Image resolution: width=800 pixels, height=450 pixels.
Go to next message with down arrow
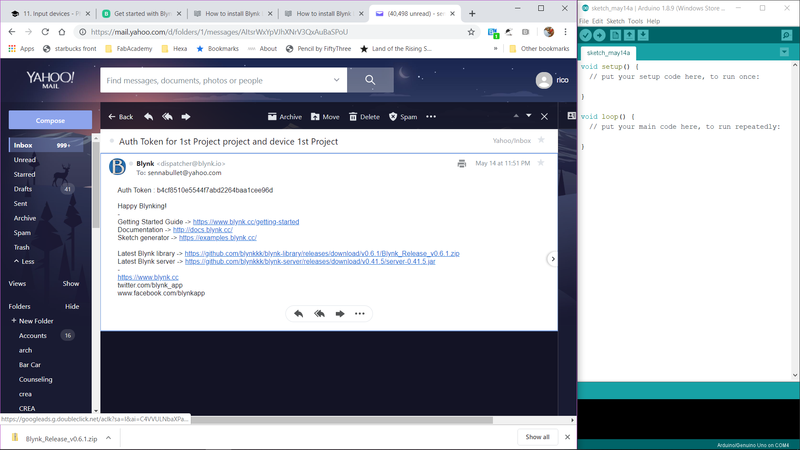(x=529, y=116)
